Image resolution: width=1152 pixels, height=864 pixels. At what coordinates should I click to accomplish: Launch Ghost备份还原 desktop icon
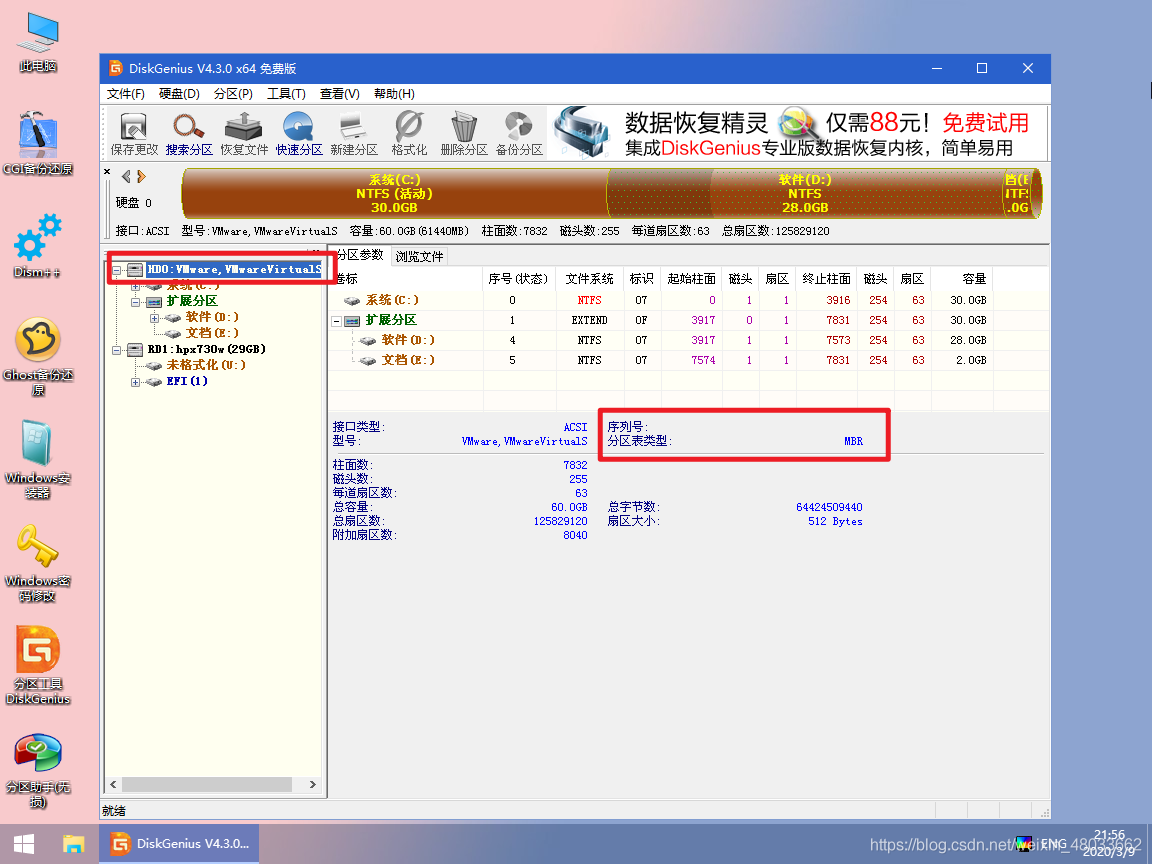38,357
